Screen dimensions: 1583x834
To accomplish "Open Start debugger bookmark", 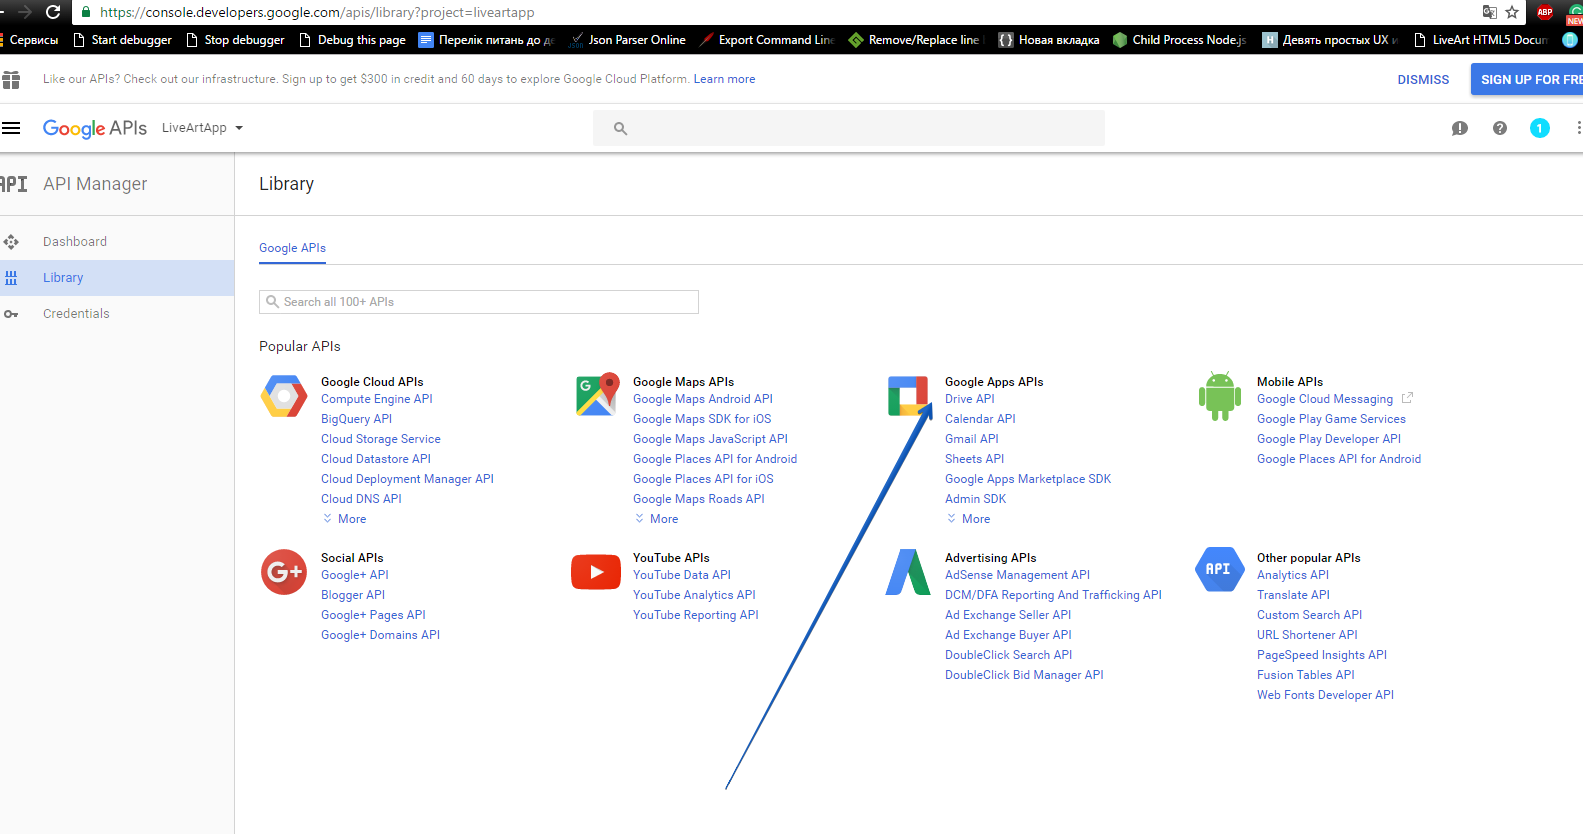I will [x=122, y=40].
